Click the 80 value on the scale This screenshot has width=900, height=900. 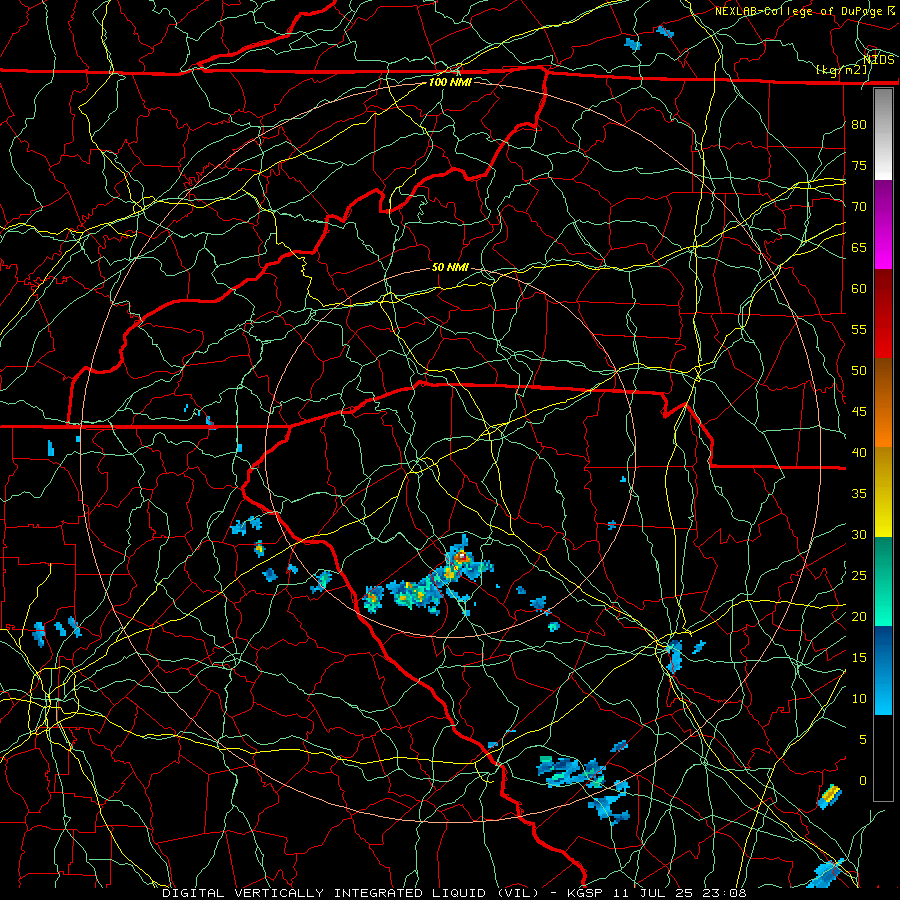(859, 125)
